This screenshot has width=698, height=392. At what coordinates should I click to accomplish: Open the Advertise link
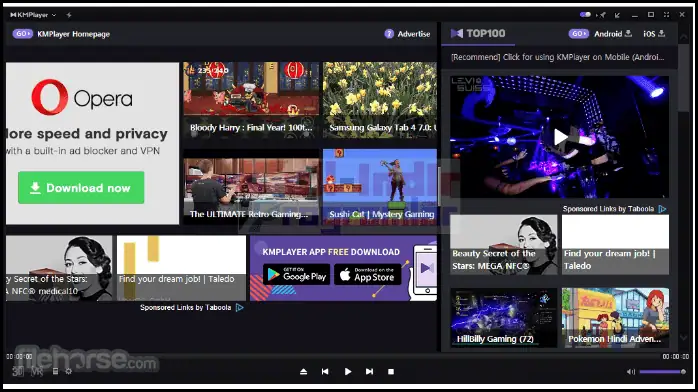pos(414,34)
